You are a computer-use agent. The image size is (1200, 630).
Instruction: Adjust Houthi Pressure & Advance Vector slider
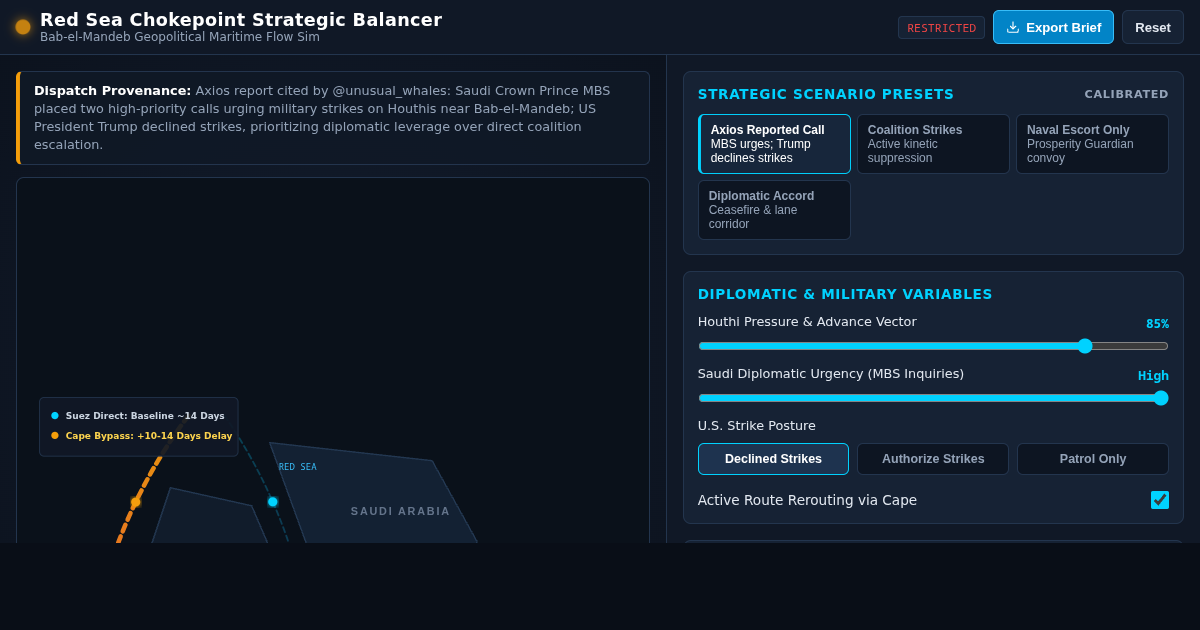(933, 346)
